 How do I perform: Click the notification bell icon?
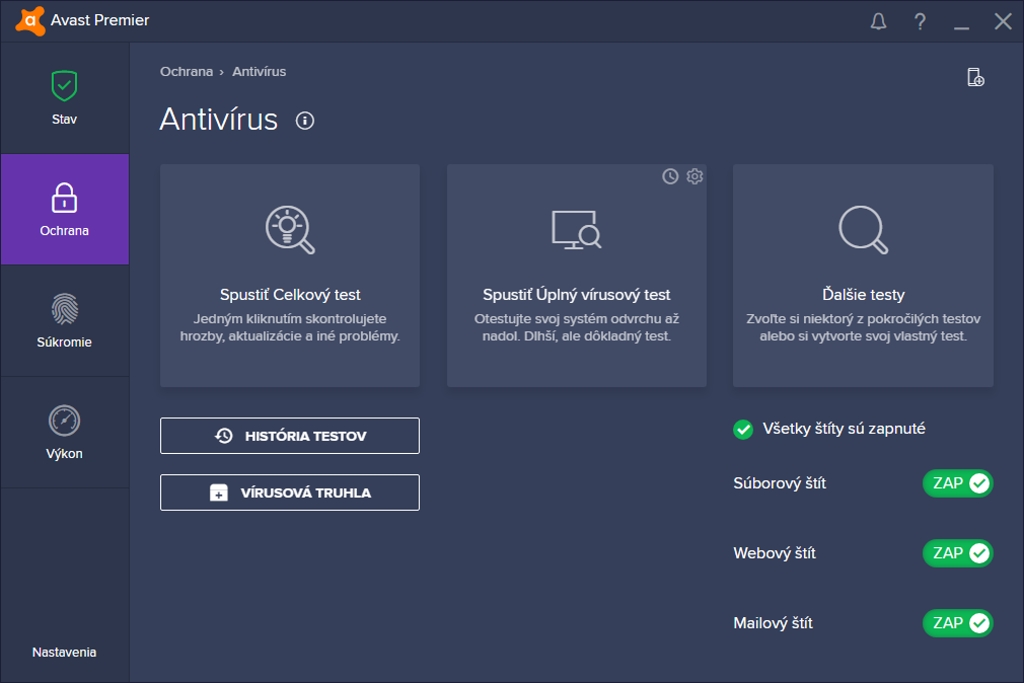point(878,21)
